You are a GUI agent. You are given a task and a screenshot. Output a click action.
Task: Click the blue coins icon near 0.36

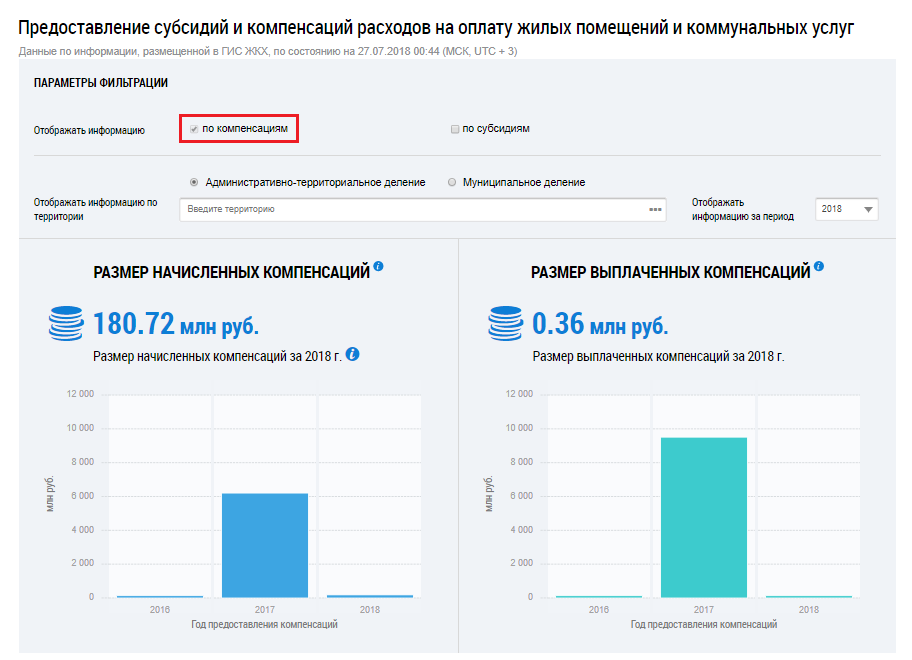coord(506,324)
